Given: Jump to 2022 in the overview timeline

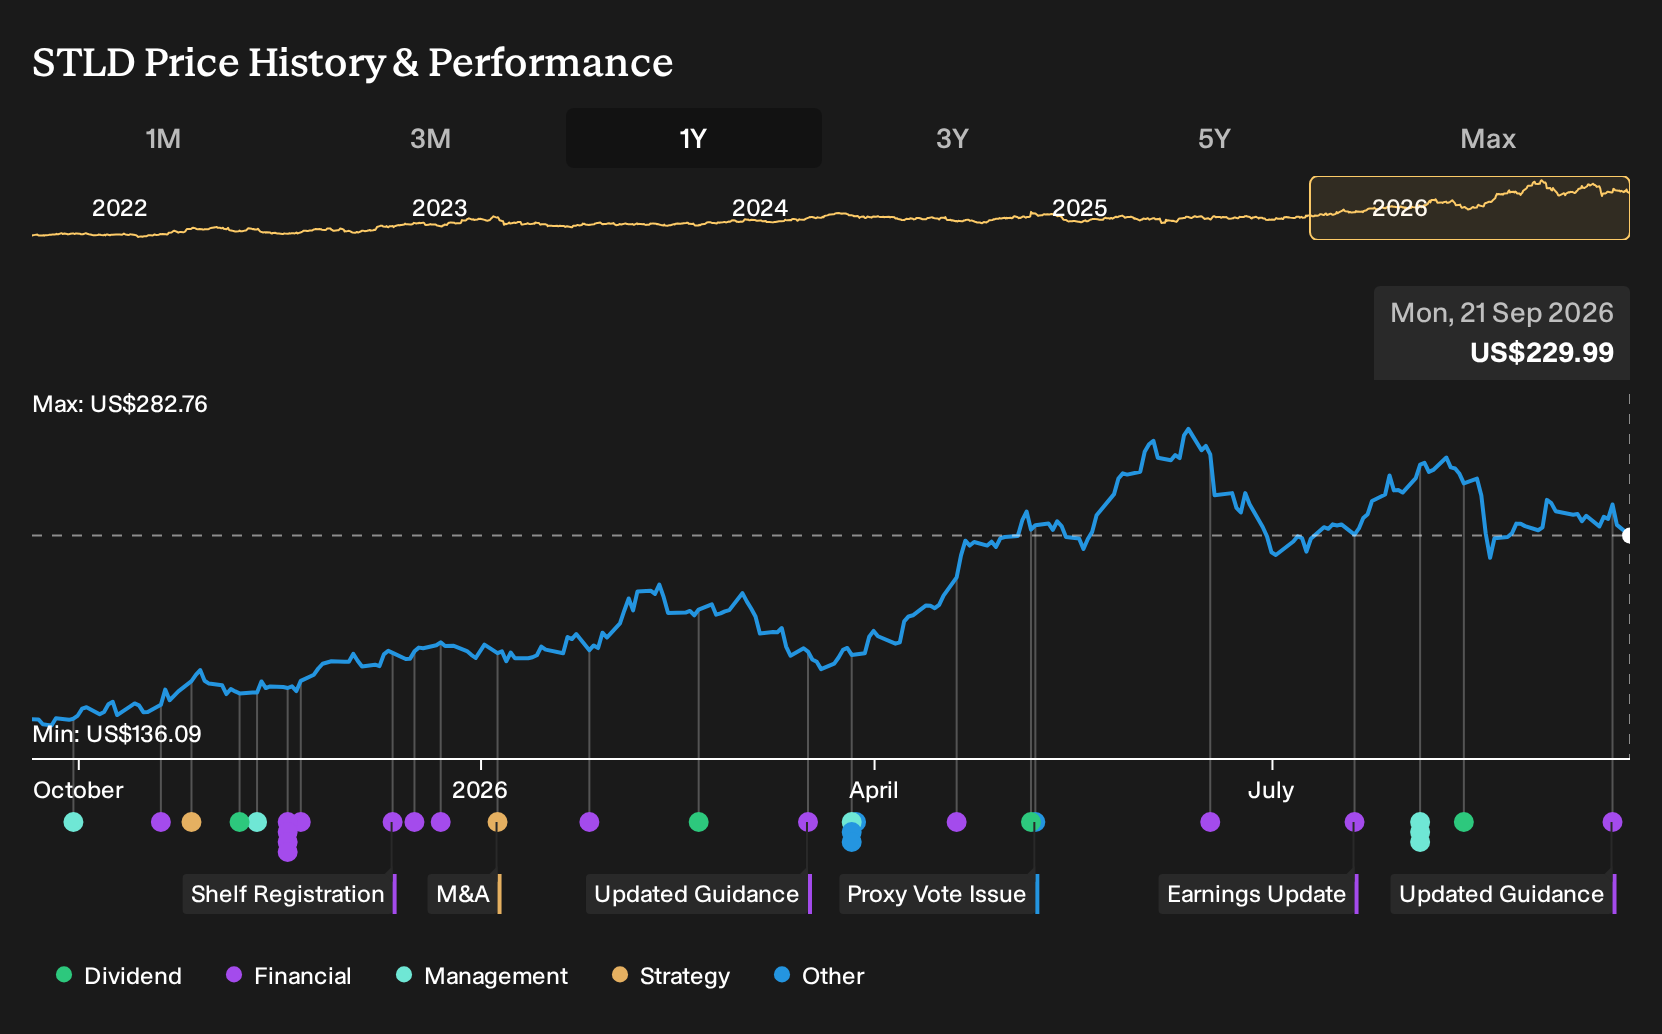Looking at the screenshot, I should (x=119, y=208).
